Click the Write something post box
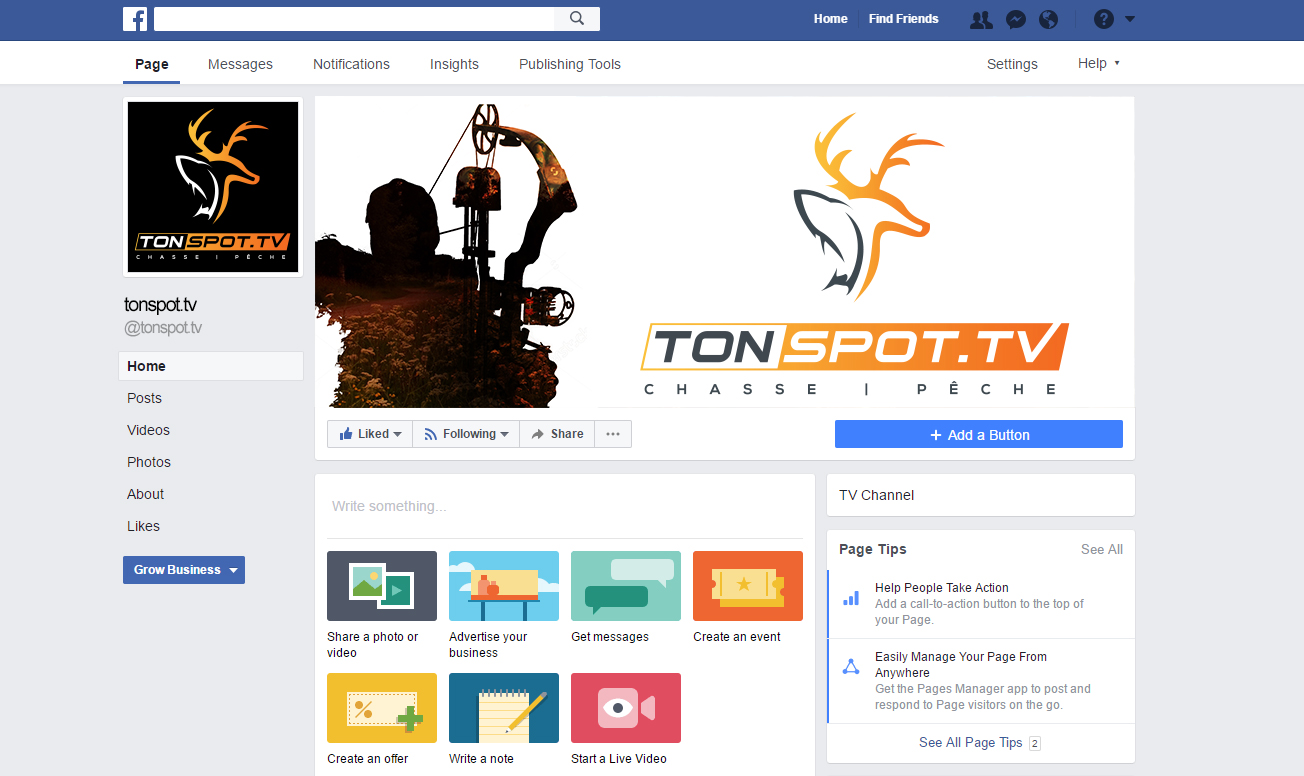Image resolution: width=1304 pixels, height=776 pixels. [x=565, y=506]
